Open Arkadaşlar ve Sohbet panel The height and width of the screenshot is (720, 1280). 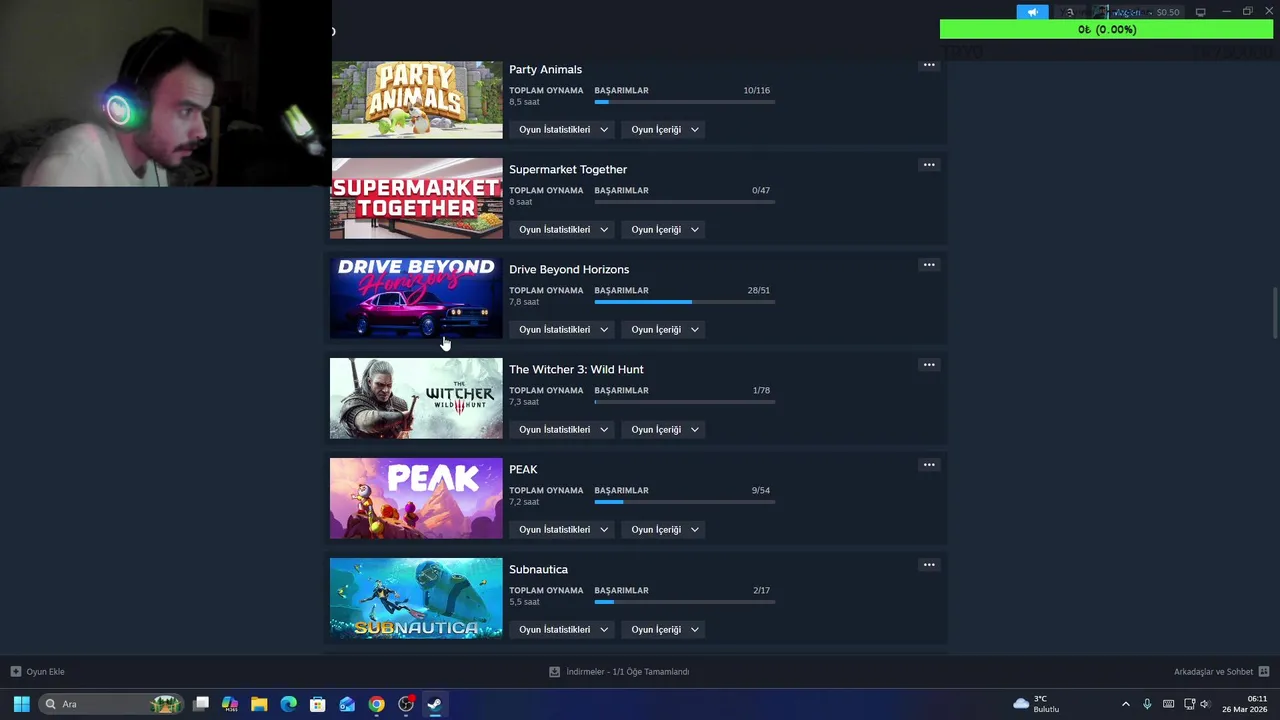coord(1221,672)
